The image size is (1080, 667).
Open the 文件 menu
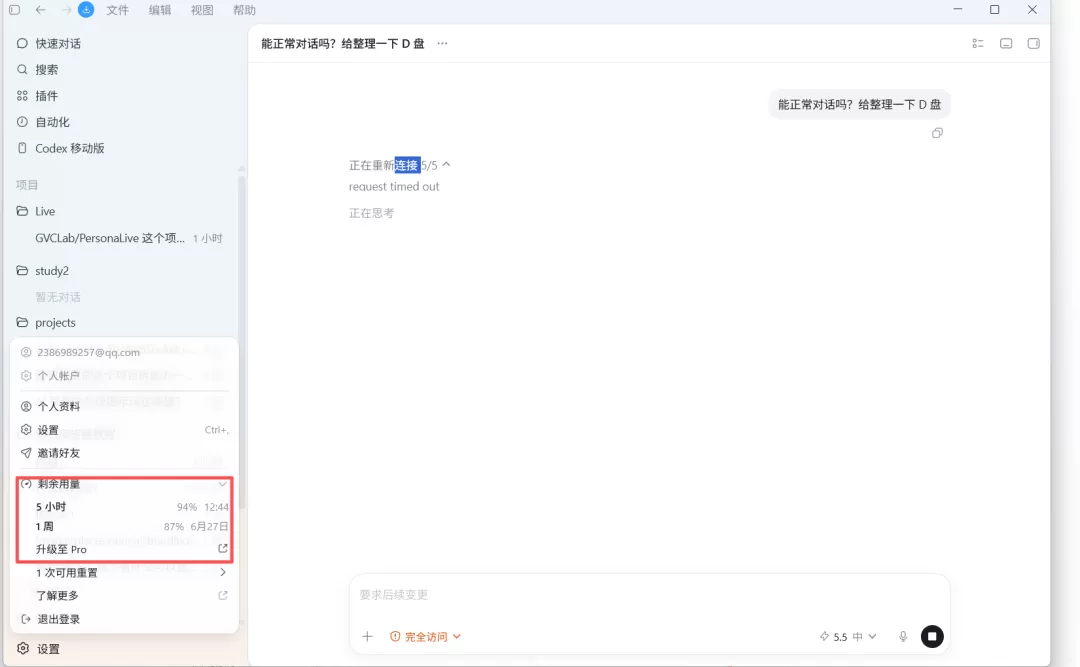[118, 10]
